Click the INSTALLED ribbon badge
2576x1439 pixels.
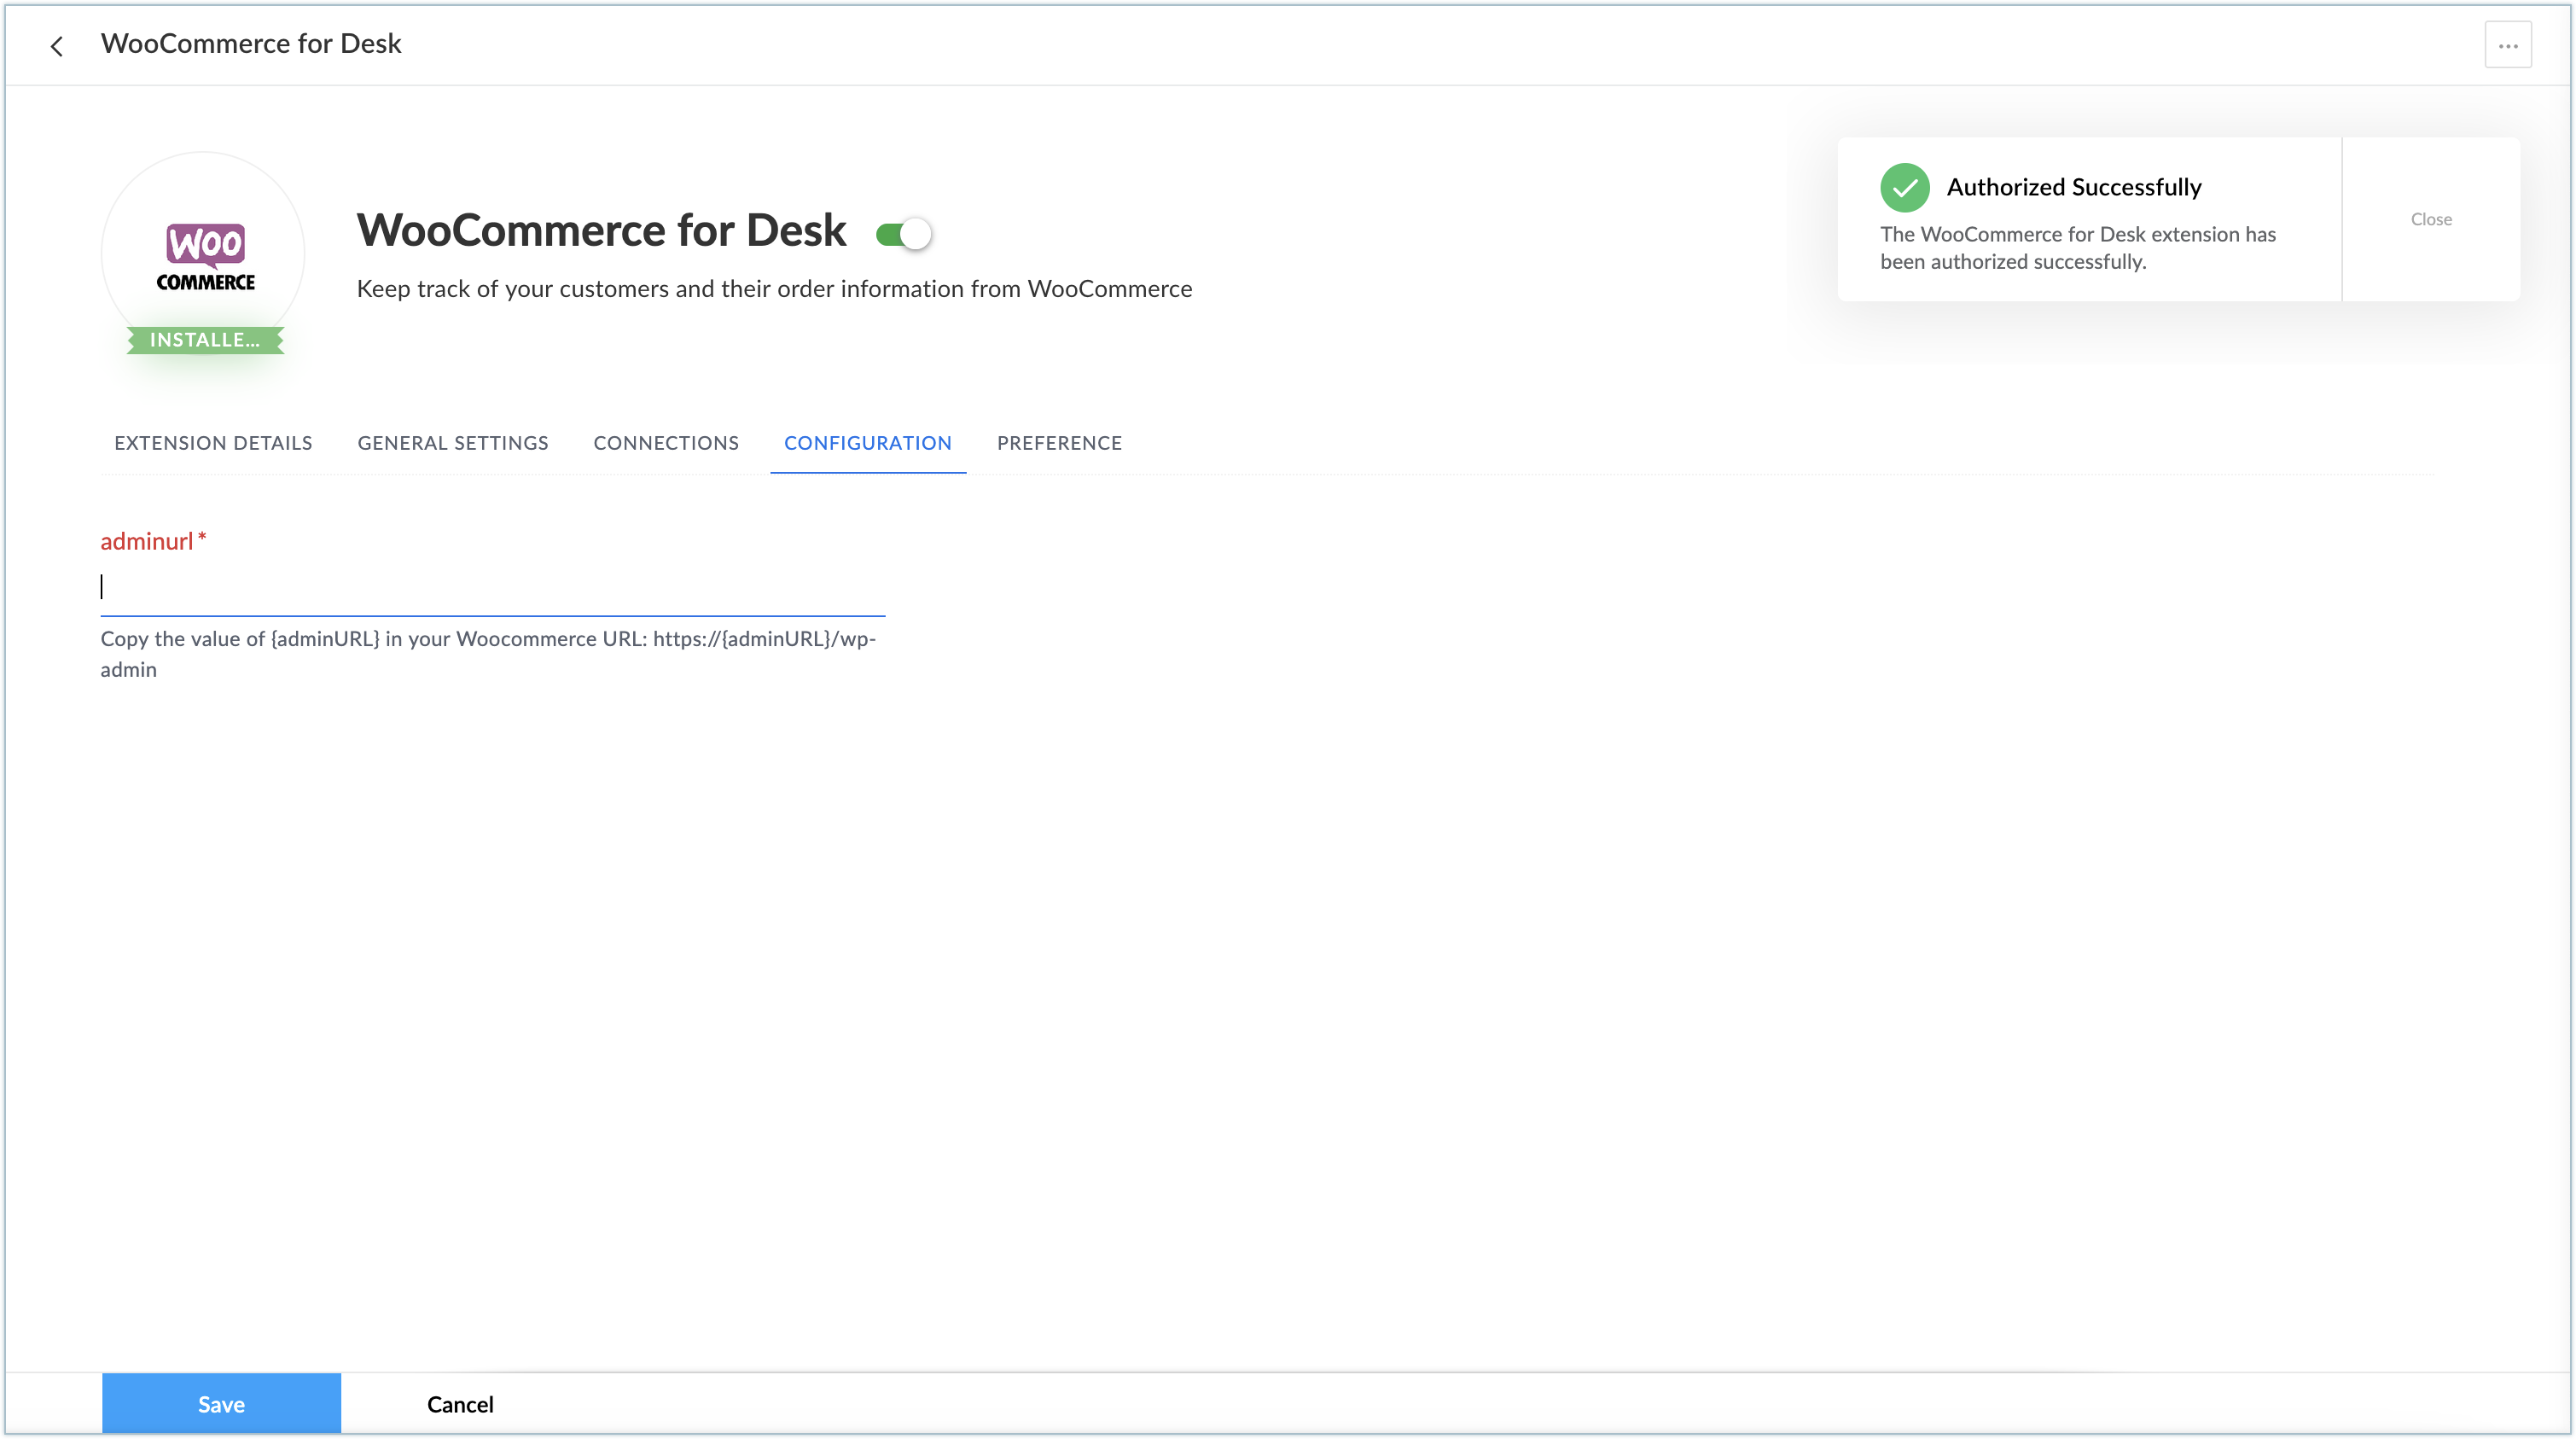pos(205,340)
